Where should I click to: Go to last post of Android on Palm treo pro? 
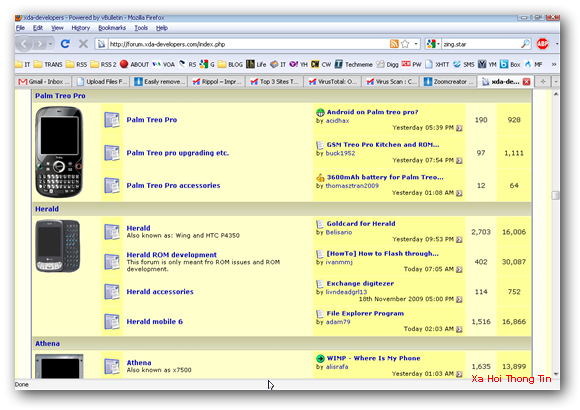[x=459, y=128]
